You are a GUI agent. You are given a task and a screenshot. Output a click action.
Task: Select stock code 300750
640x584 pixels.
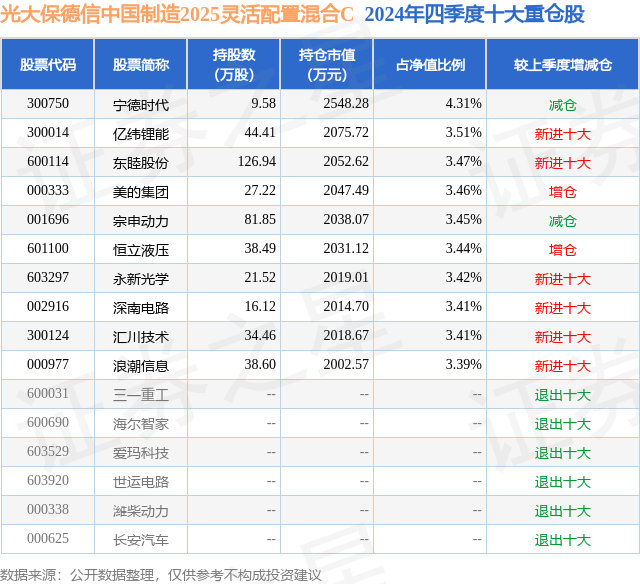tap(48, 104)
